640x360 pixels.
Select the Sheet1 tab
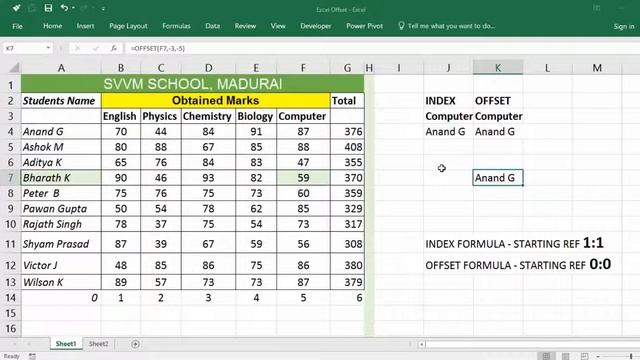click(66, 344)
